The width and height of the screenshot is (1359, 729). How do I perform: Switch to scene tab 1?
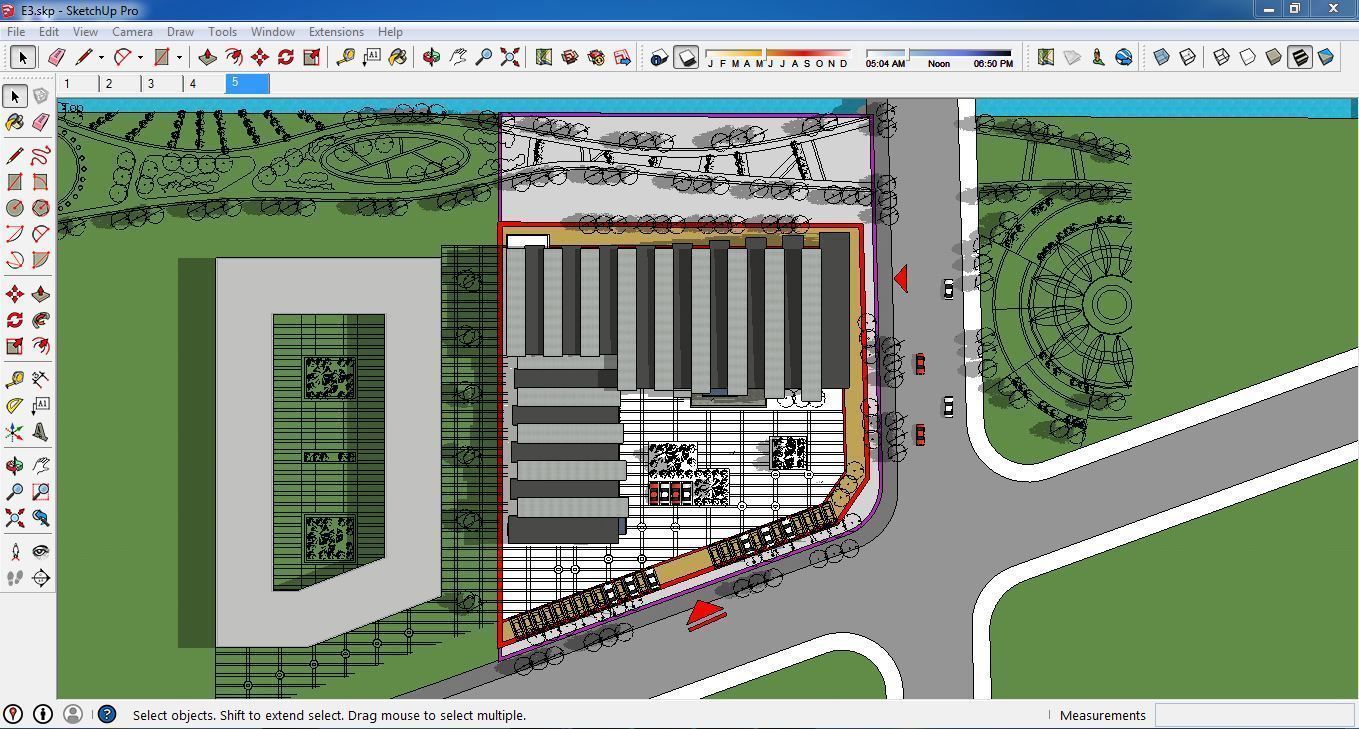[78, 84]
